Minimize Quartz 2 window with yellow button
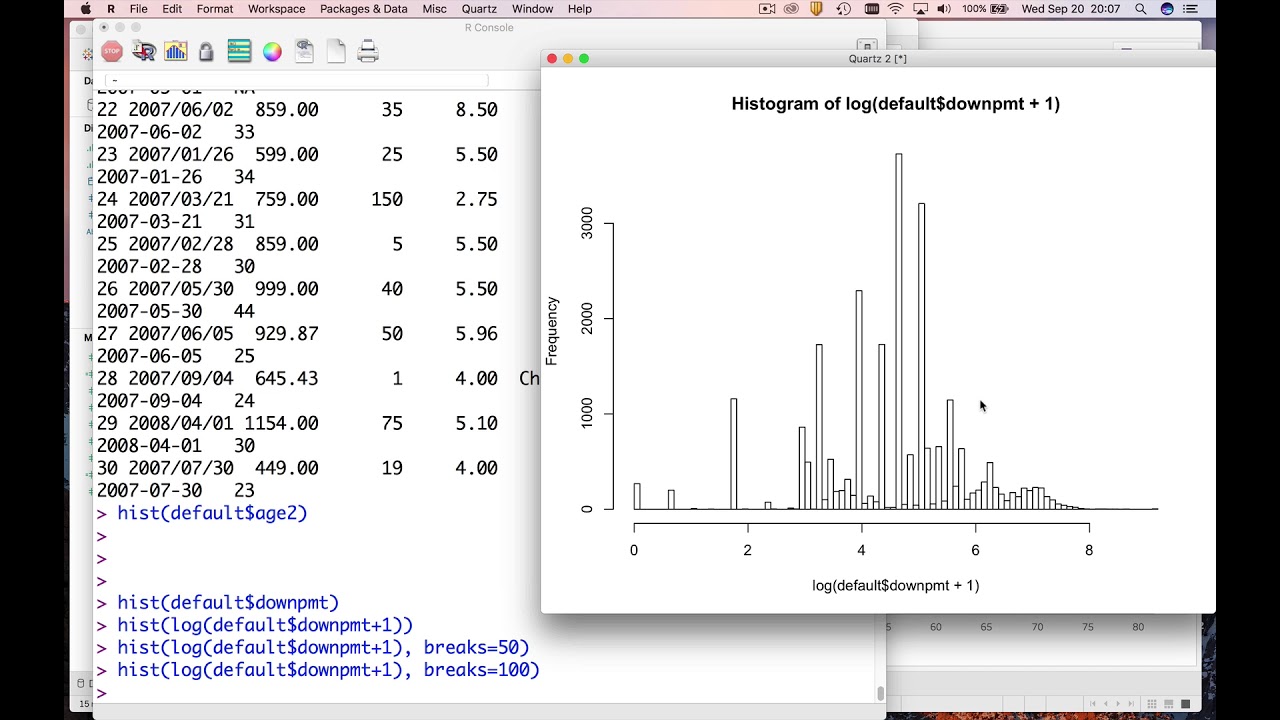1280x720 pixels. (x=568, y=58)
